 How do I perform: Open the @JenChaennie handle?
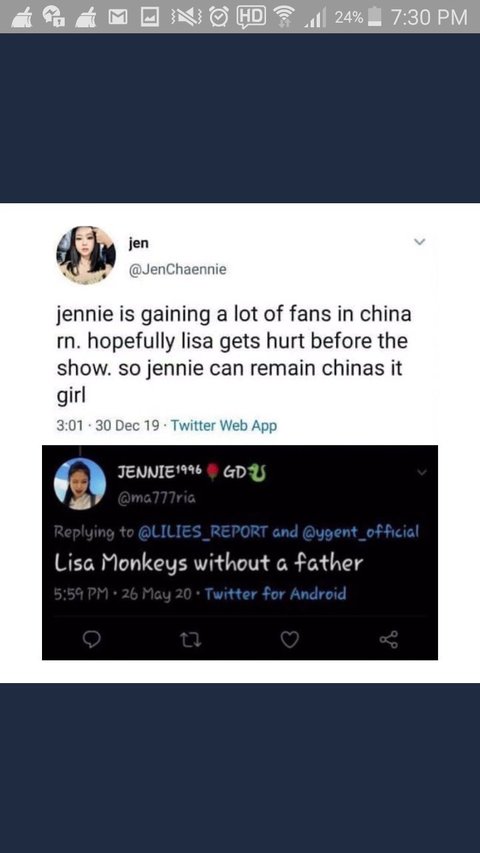(177, 269)
